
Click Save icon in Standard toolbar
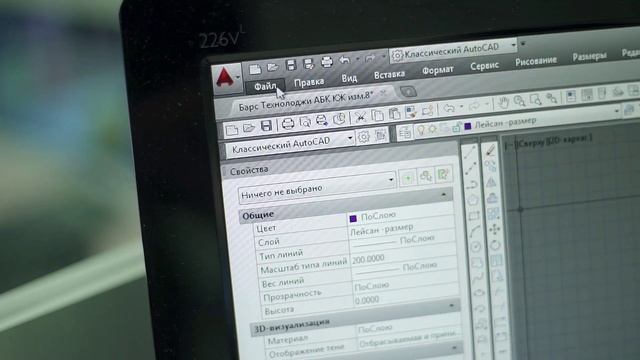(x=266, y=126)
